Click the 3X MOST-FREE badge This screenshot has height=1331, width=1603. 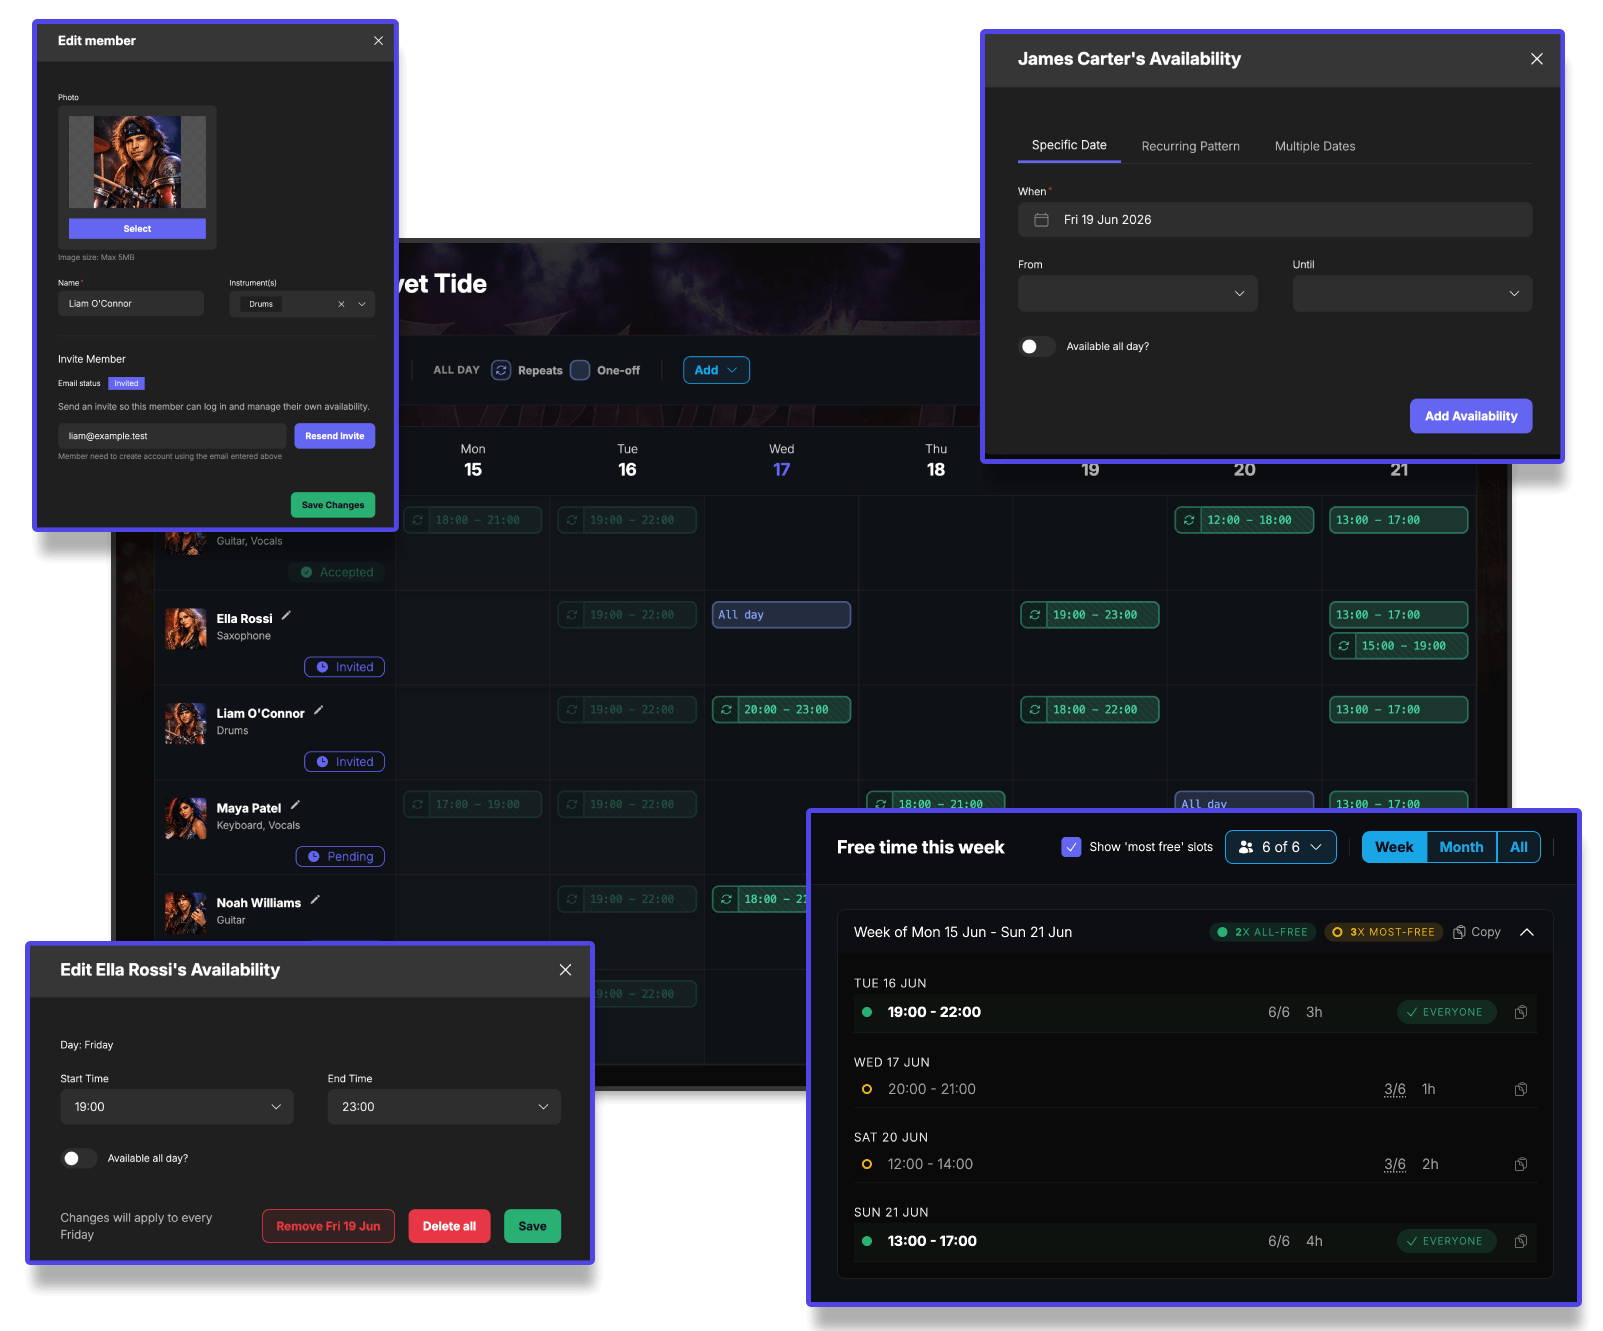pyautogui.click(x=1384, y=932)
